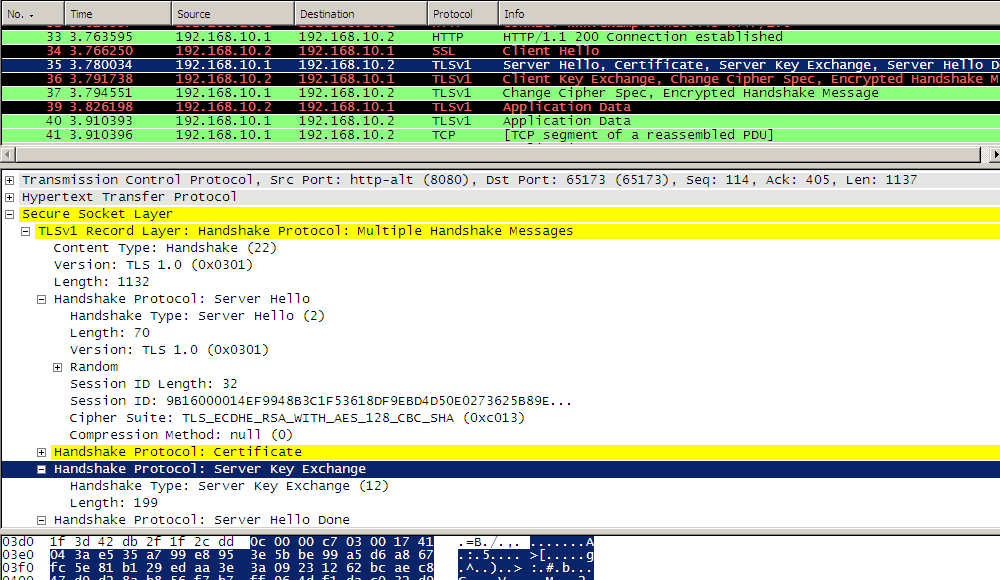The image size is (1000, 580).
Task: Select Handshake Type: Server Hello (2) field
Action: point(197,316)
